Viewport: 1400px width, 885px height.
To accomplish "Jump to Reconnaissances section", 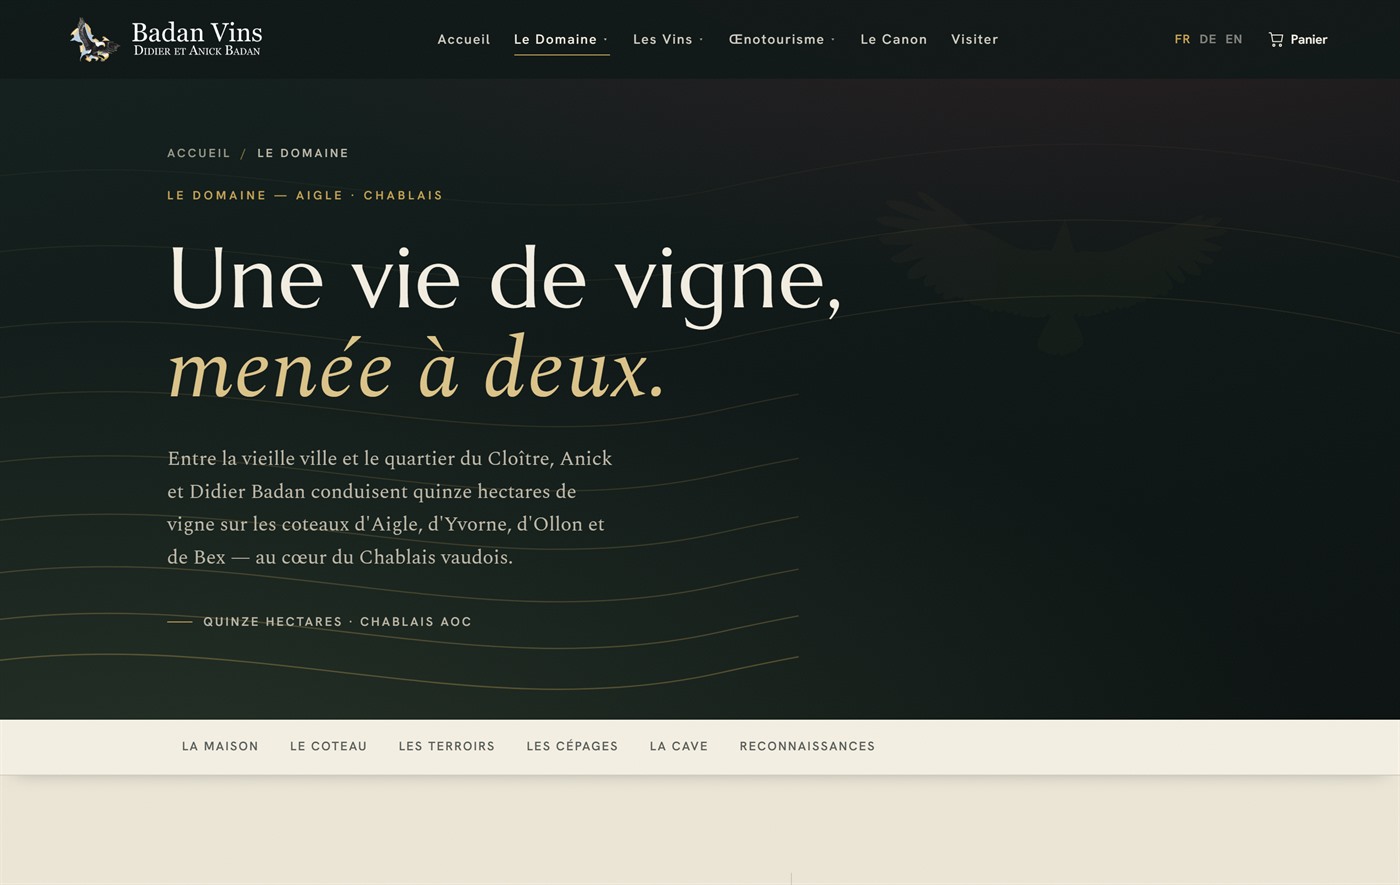I will (x=807, y=746).
